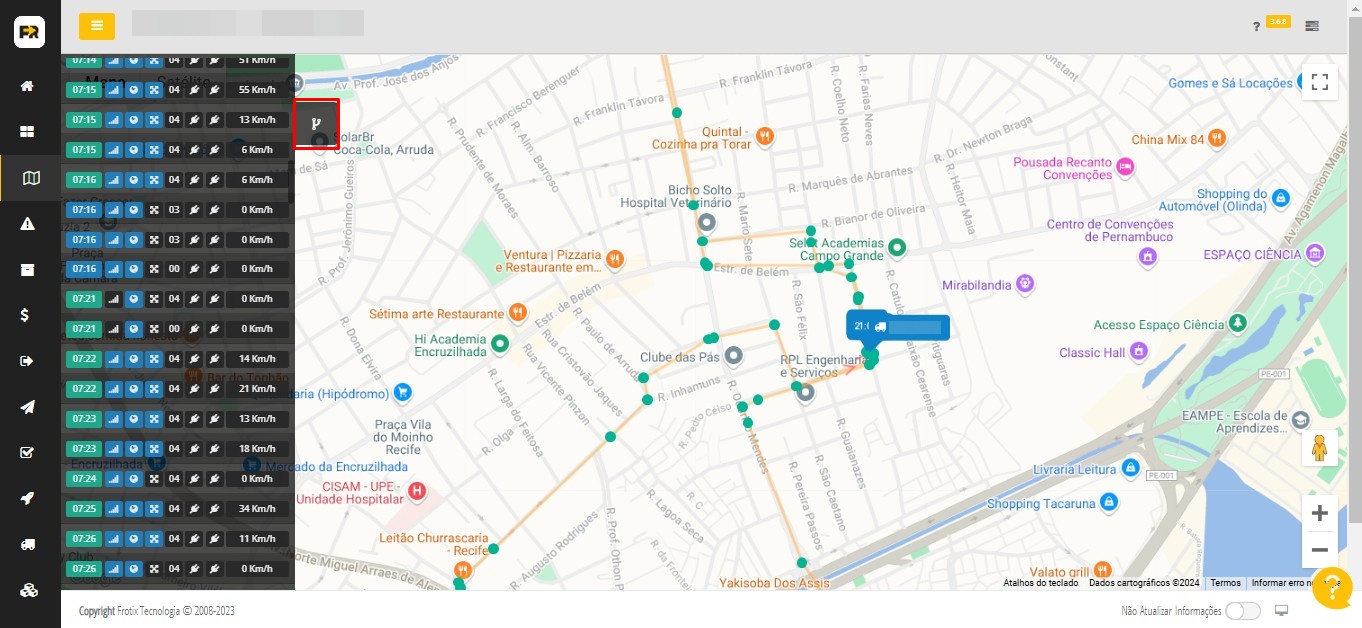Open the question mark help menu in header

click(1256, 27)
